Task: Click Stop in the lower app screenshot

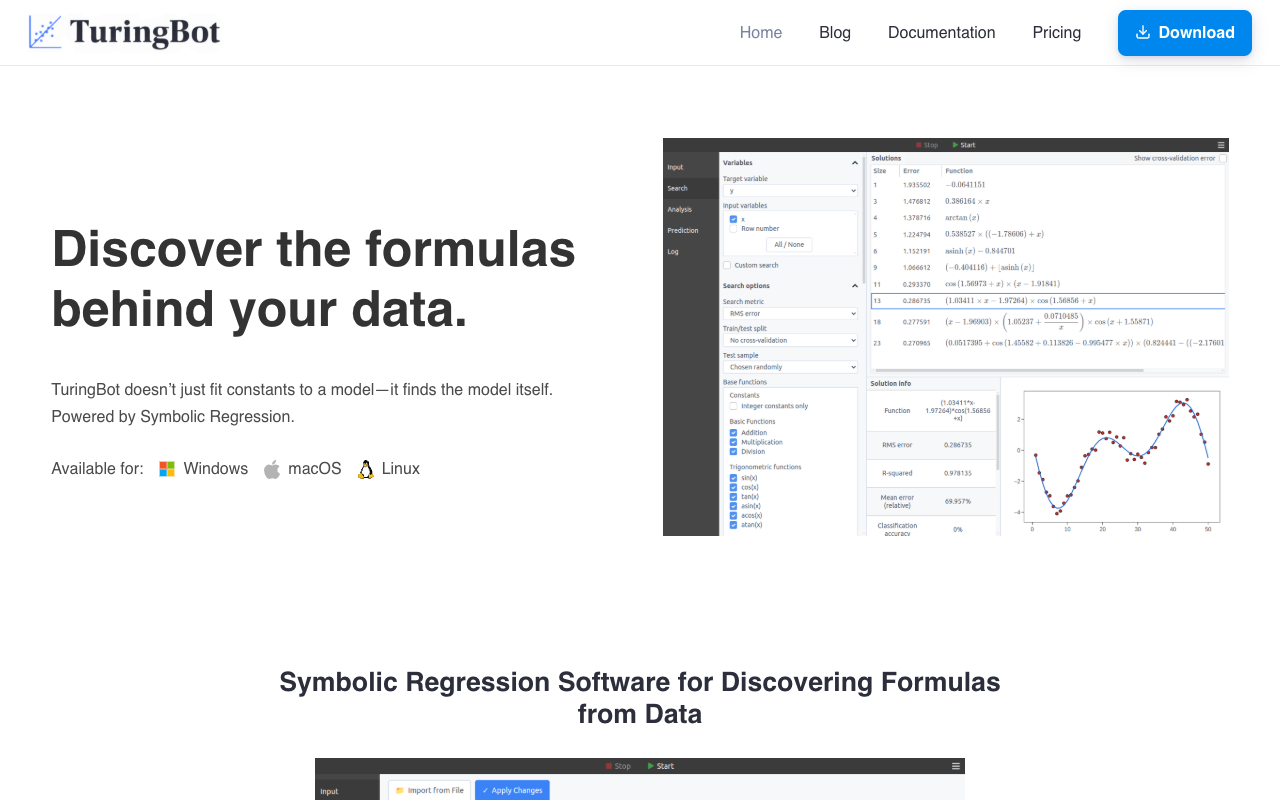Action: (618, 766)
